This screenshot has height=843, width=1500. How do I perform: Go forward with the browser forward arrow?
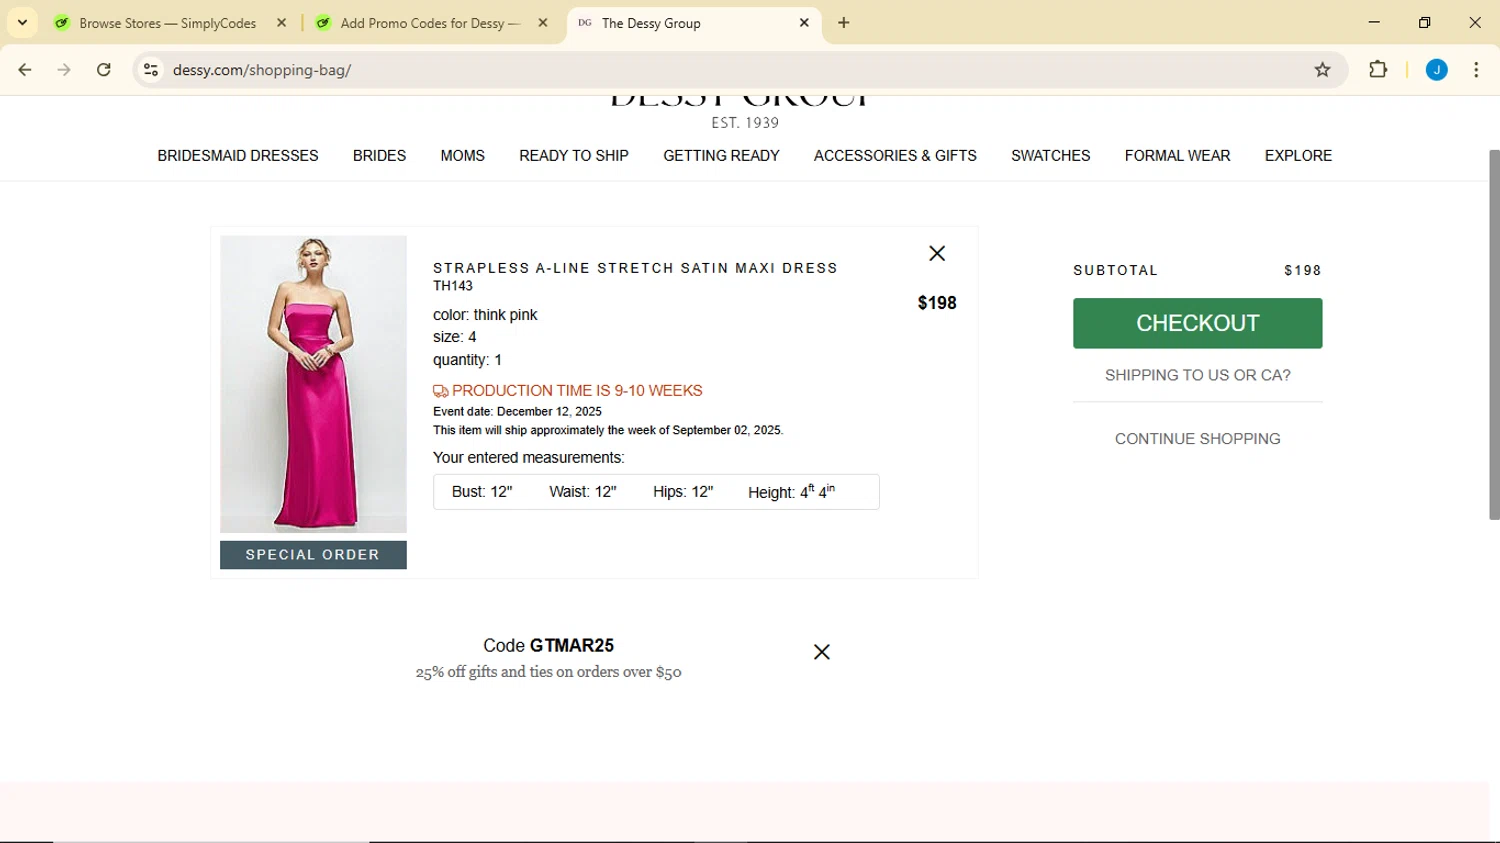(64, 70)
